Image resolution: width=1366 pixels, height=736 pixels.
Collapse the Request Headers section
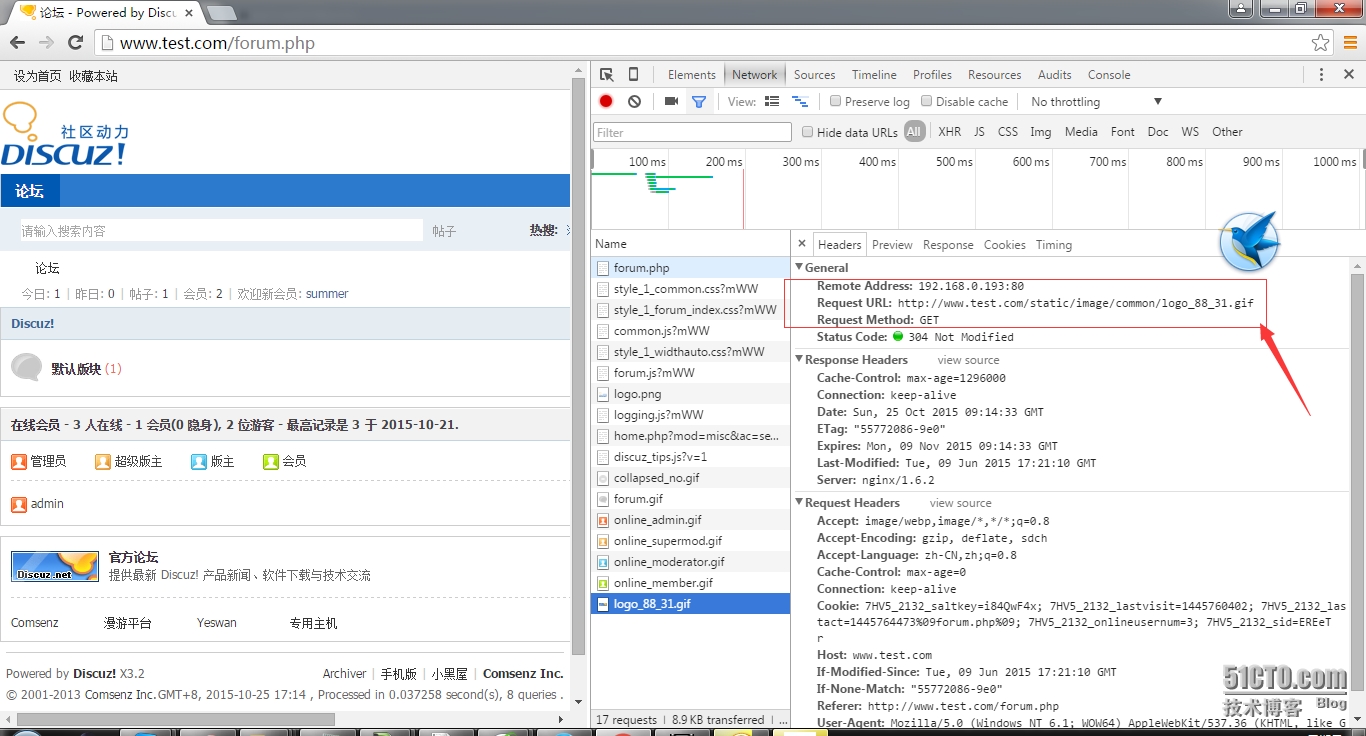pyautogui.click(x=799, y=503)
